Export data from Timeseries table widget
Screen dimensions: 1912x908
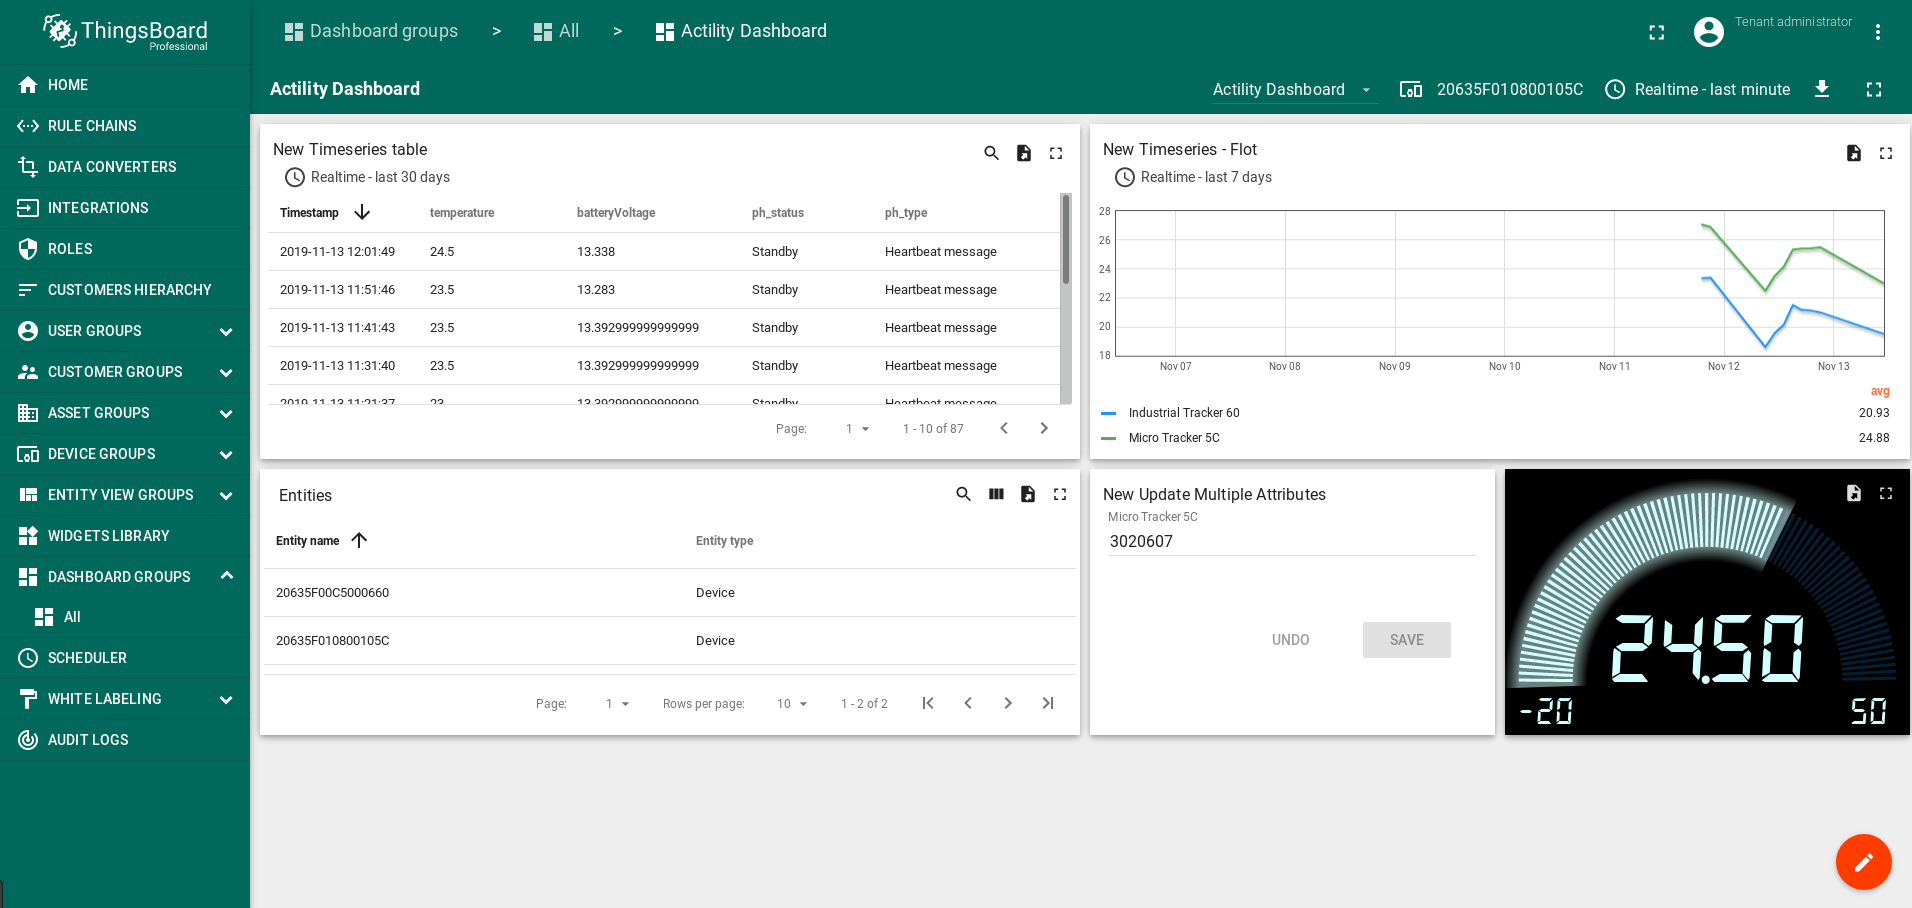(1024, 153)
